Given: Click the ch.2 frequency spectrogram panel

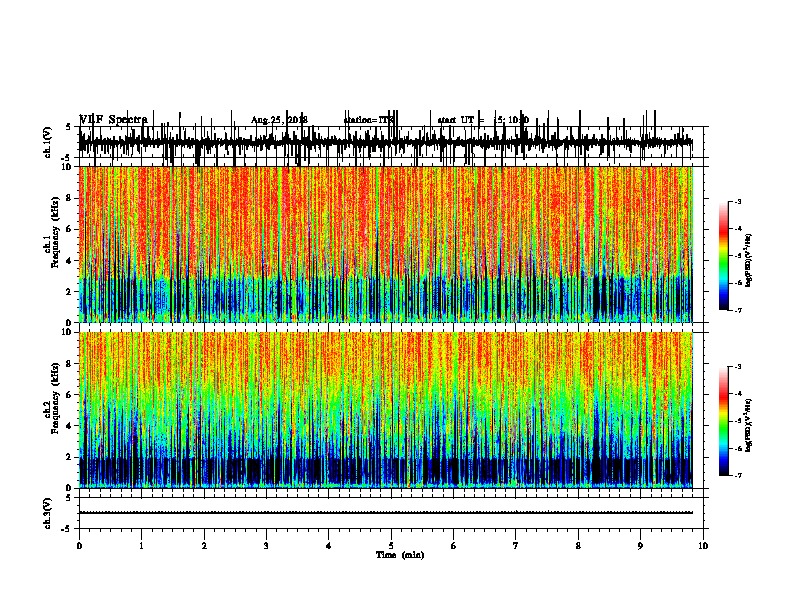Looking at the screenshot, I should click(x=386, y=410).
